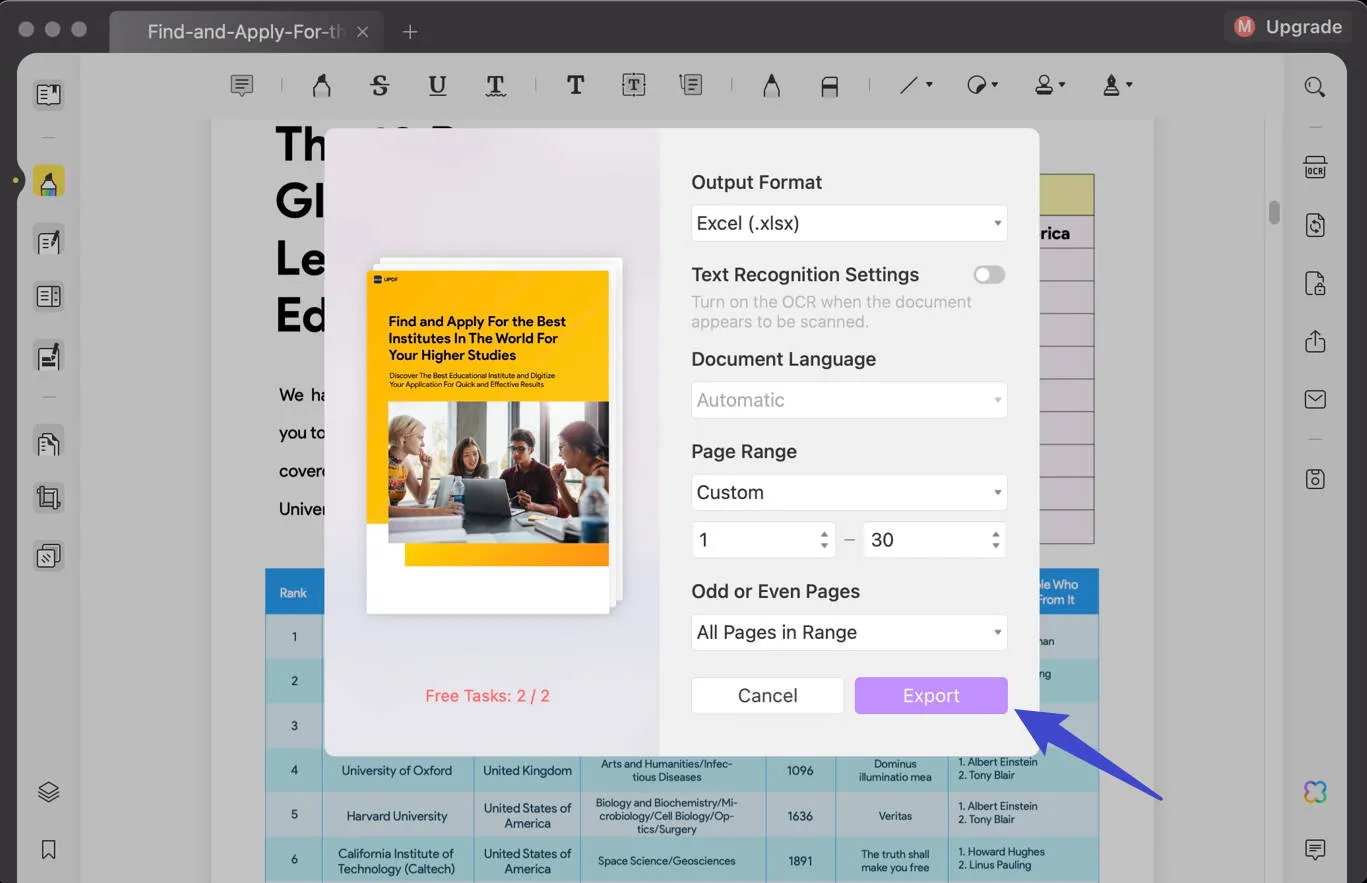Open the Organize Pages sidebar icon
Viewport: 1367px width, 883px height.
pyautogui.click(x=48, y=442)
